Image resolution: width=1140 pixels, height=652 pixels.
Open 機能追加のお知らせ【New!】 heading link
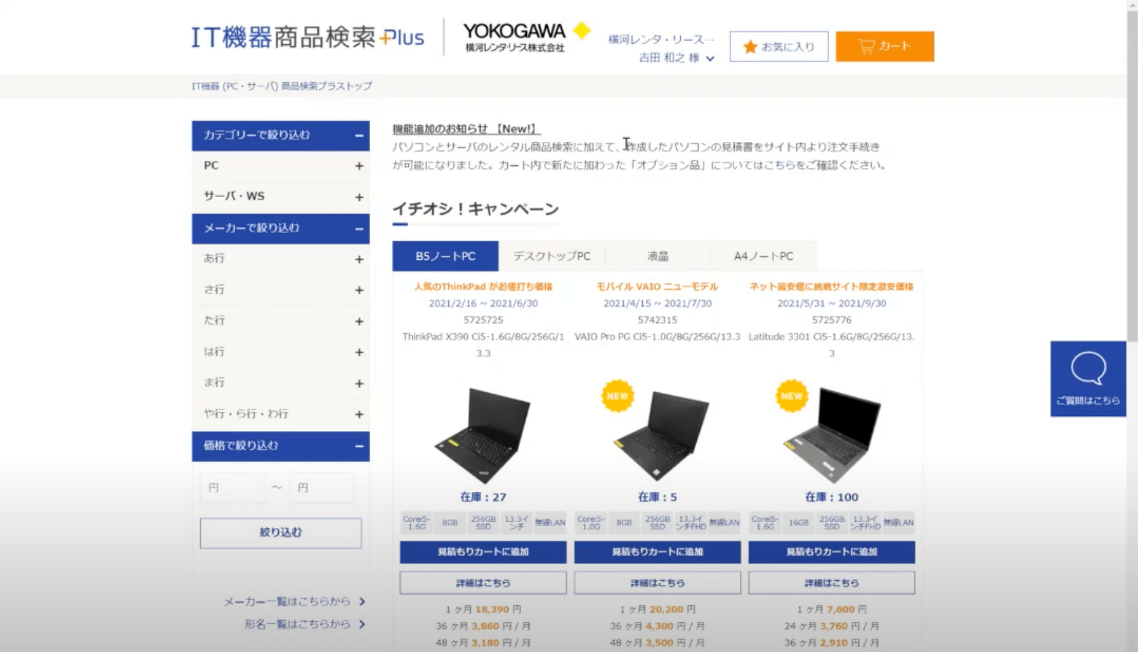click(465, 129)
